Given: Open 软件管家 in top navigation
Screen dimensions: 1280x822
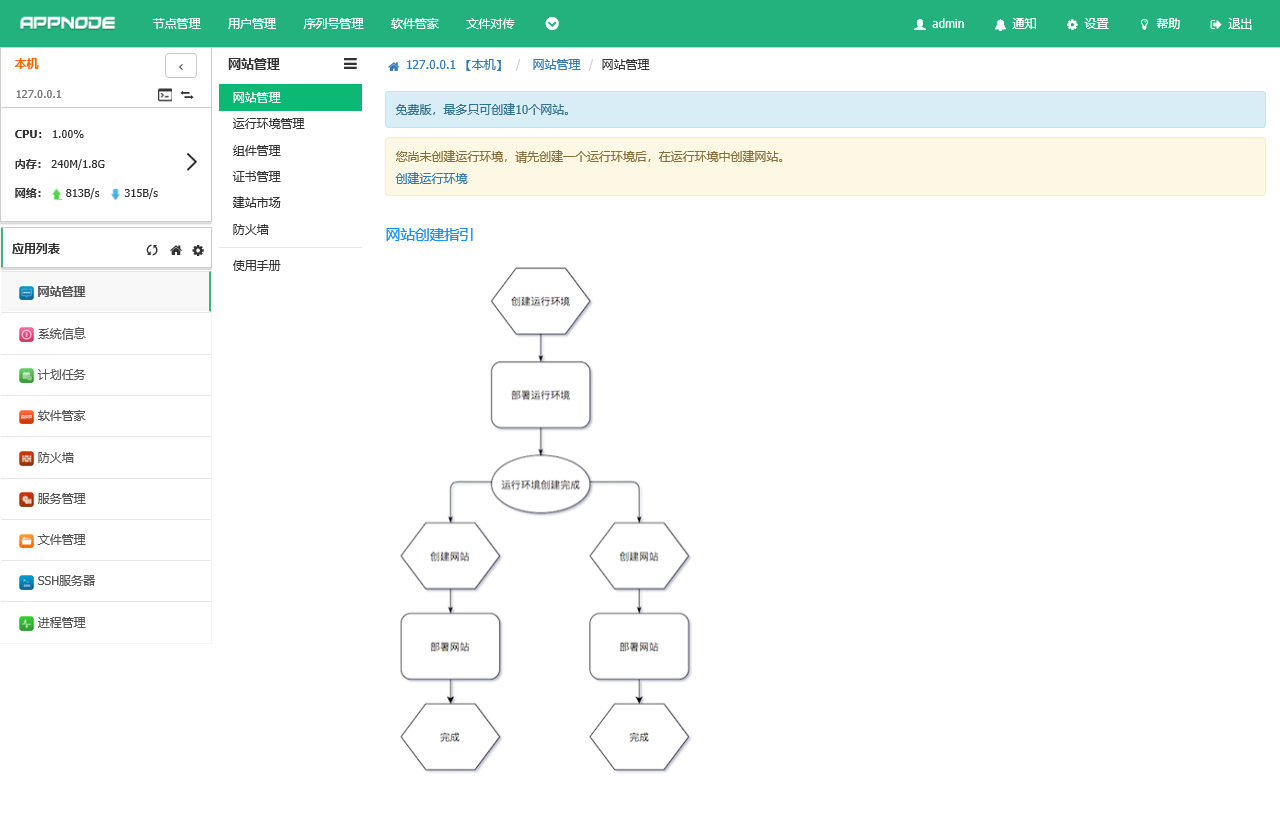Looking at the screenshot, I should (415, 23).
